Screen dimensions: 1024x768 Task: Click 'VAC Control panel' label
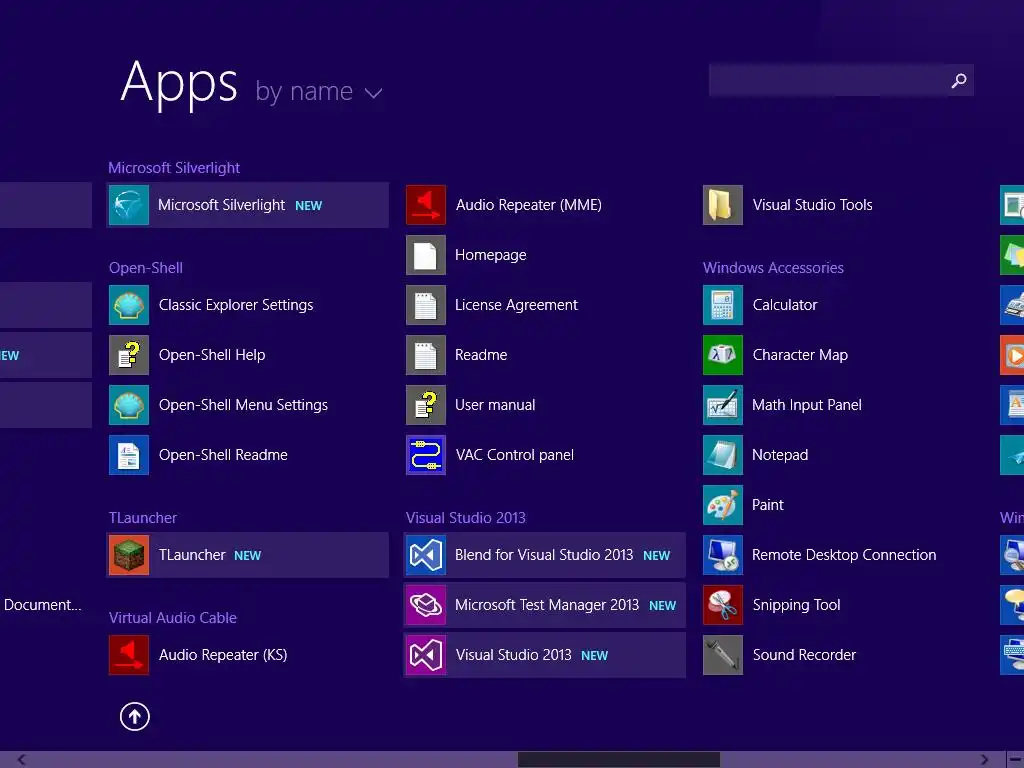tap(515, 455)
